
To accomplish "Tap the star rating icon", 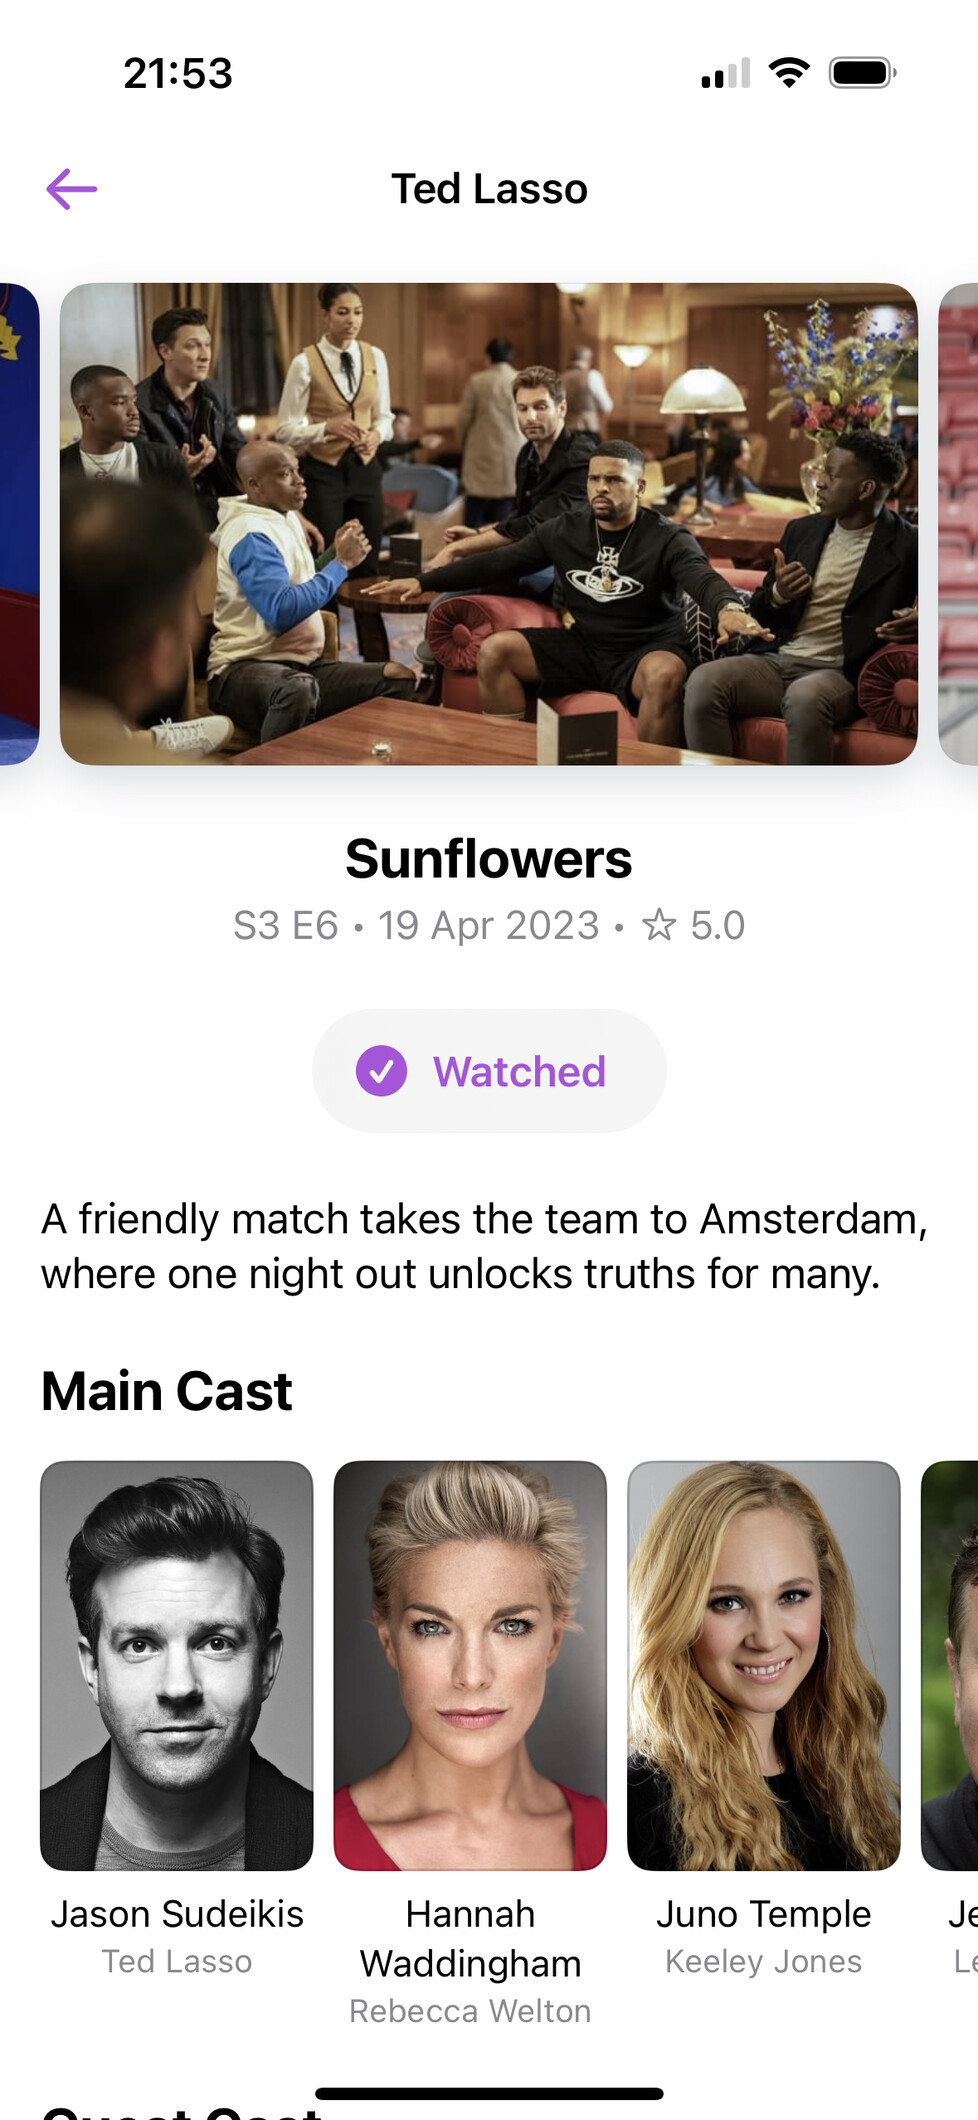I will [659, 925].
